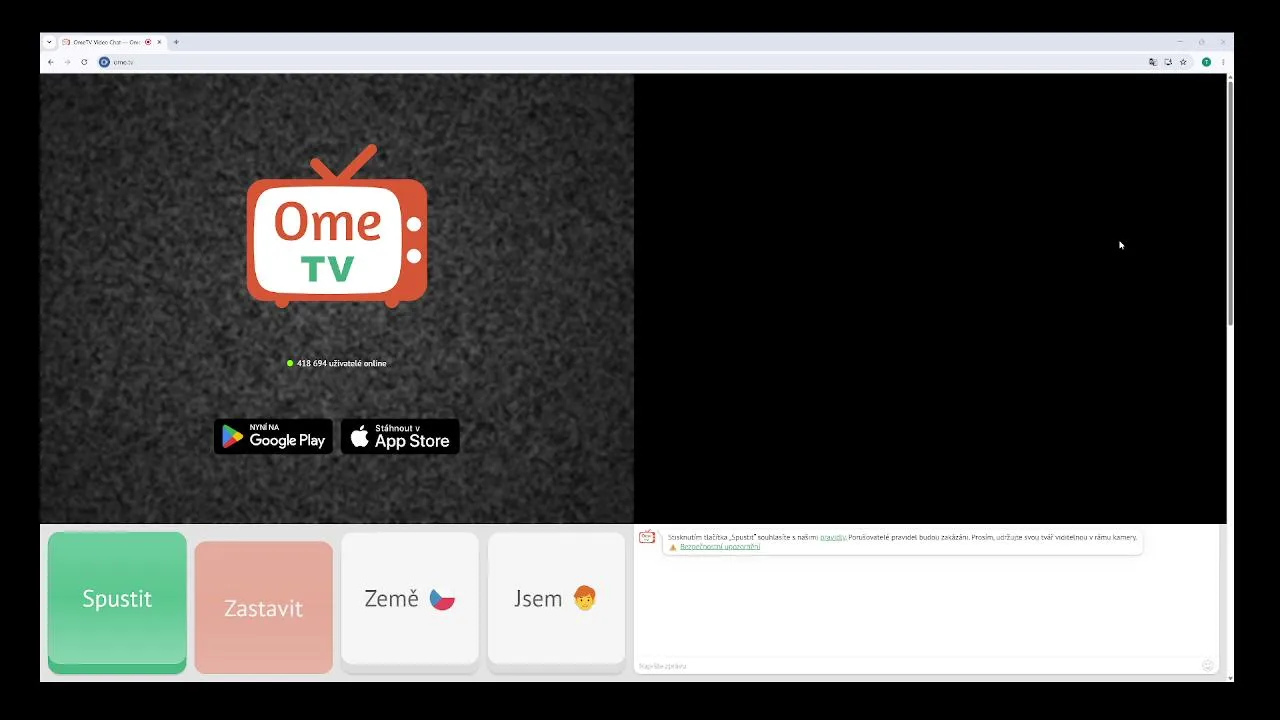Open the emoji picker in chat
The height and width of the screenshot is (720, 1280).
click(1208, 666)
